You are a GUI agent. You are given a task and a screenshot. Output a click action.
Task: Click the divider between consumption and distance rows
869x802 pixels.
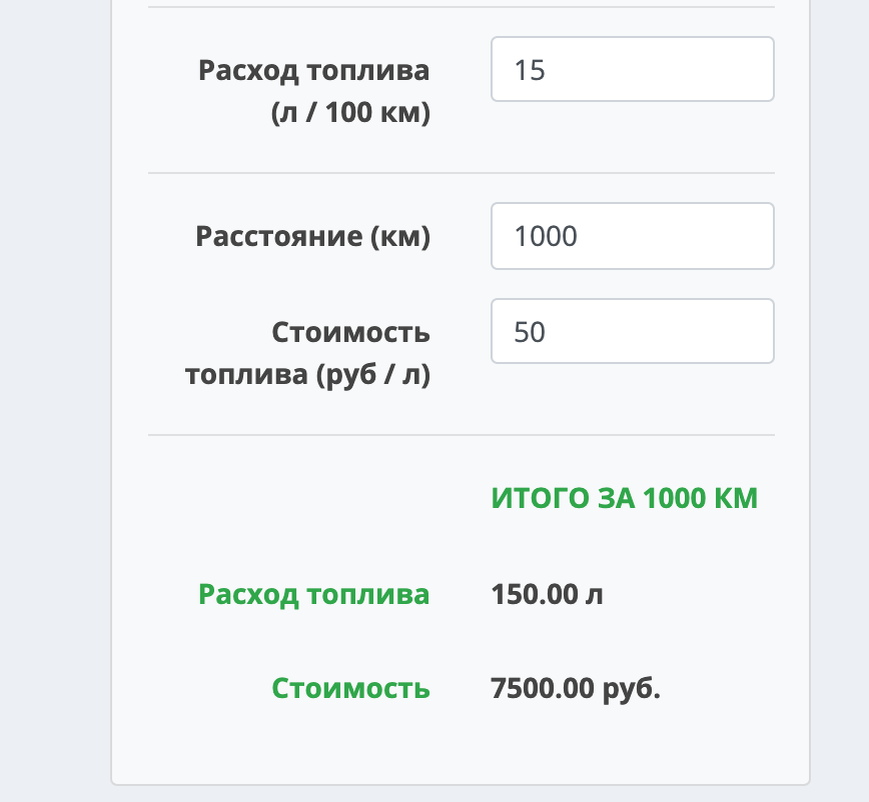click(461, 173)
